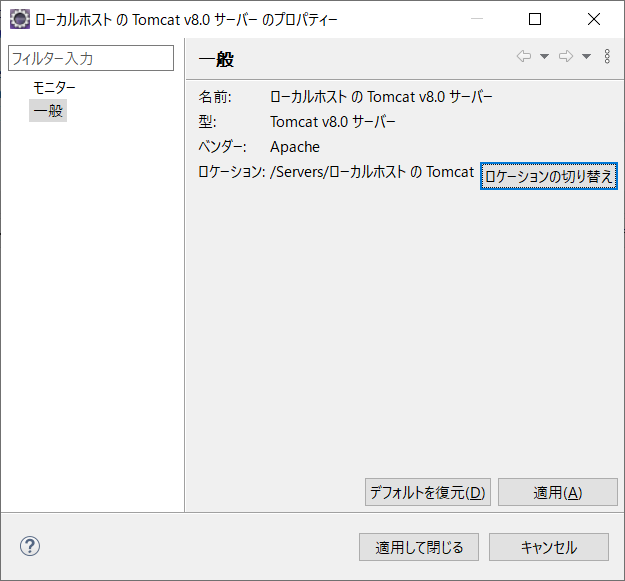625x581 pixels.
Task: Click the 名前 value ローカルホスト の Tomcat v8.0 サーバー
Action: point(381,97)
